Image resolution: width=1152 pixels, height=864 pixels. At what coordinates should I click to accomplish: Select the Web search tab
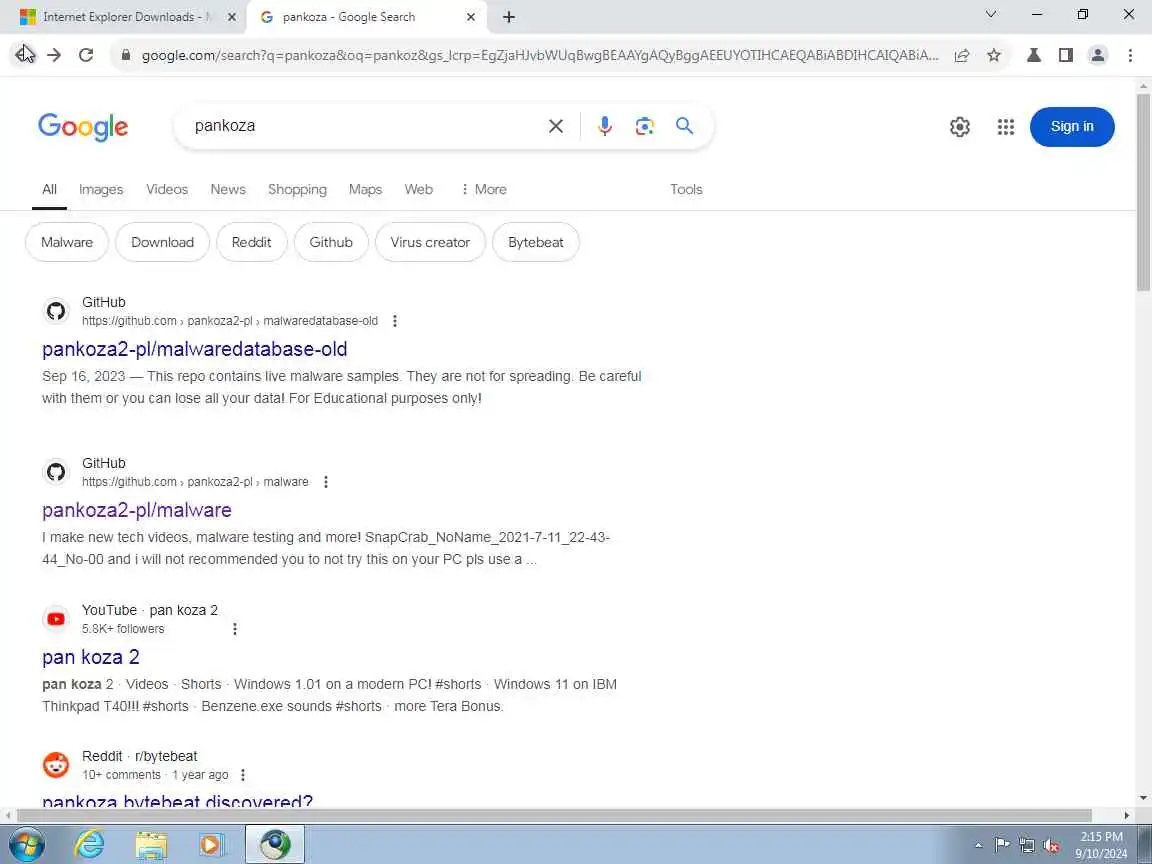point(418,190)
